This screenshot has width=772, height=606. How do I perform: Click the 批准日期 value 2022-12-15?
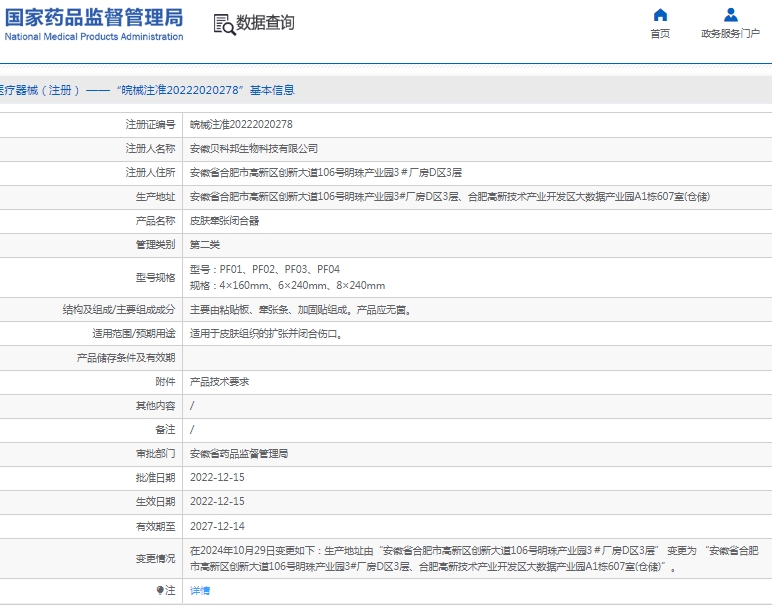[x=217, y=478]
